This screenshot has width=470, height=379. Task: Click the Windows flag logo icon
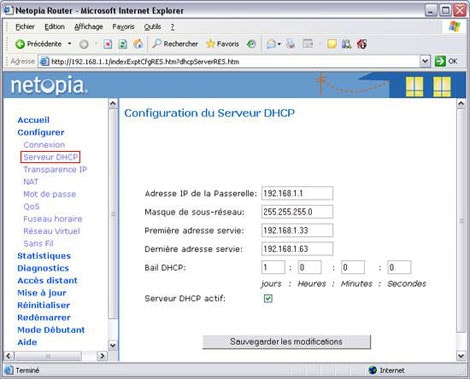(454, 27)
